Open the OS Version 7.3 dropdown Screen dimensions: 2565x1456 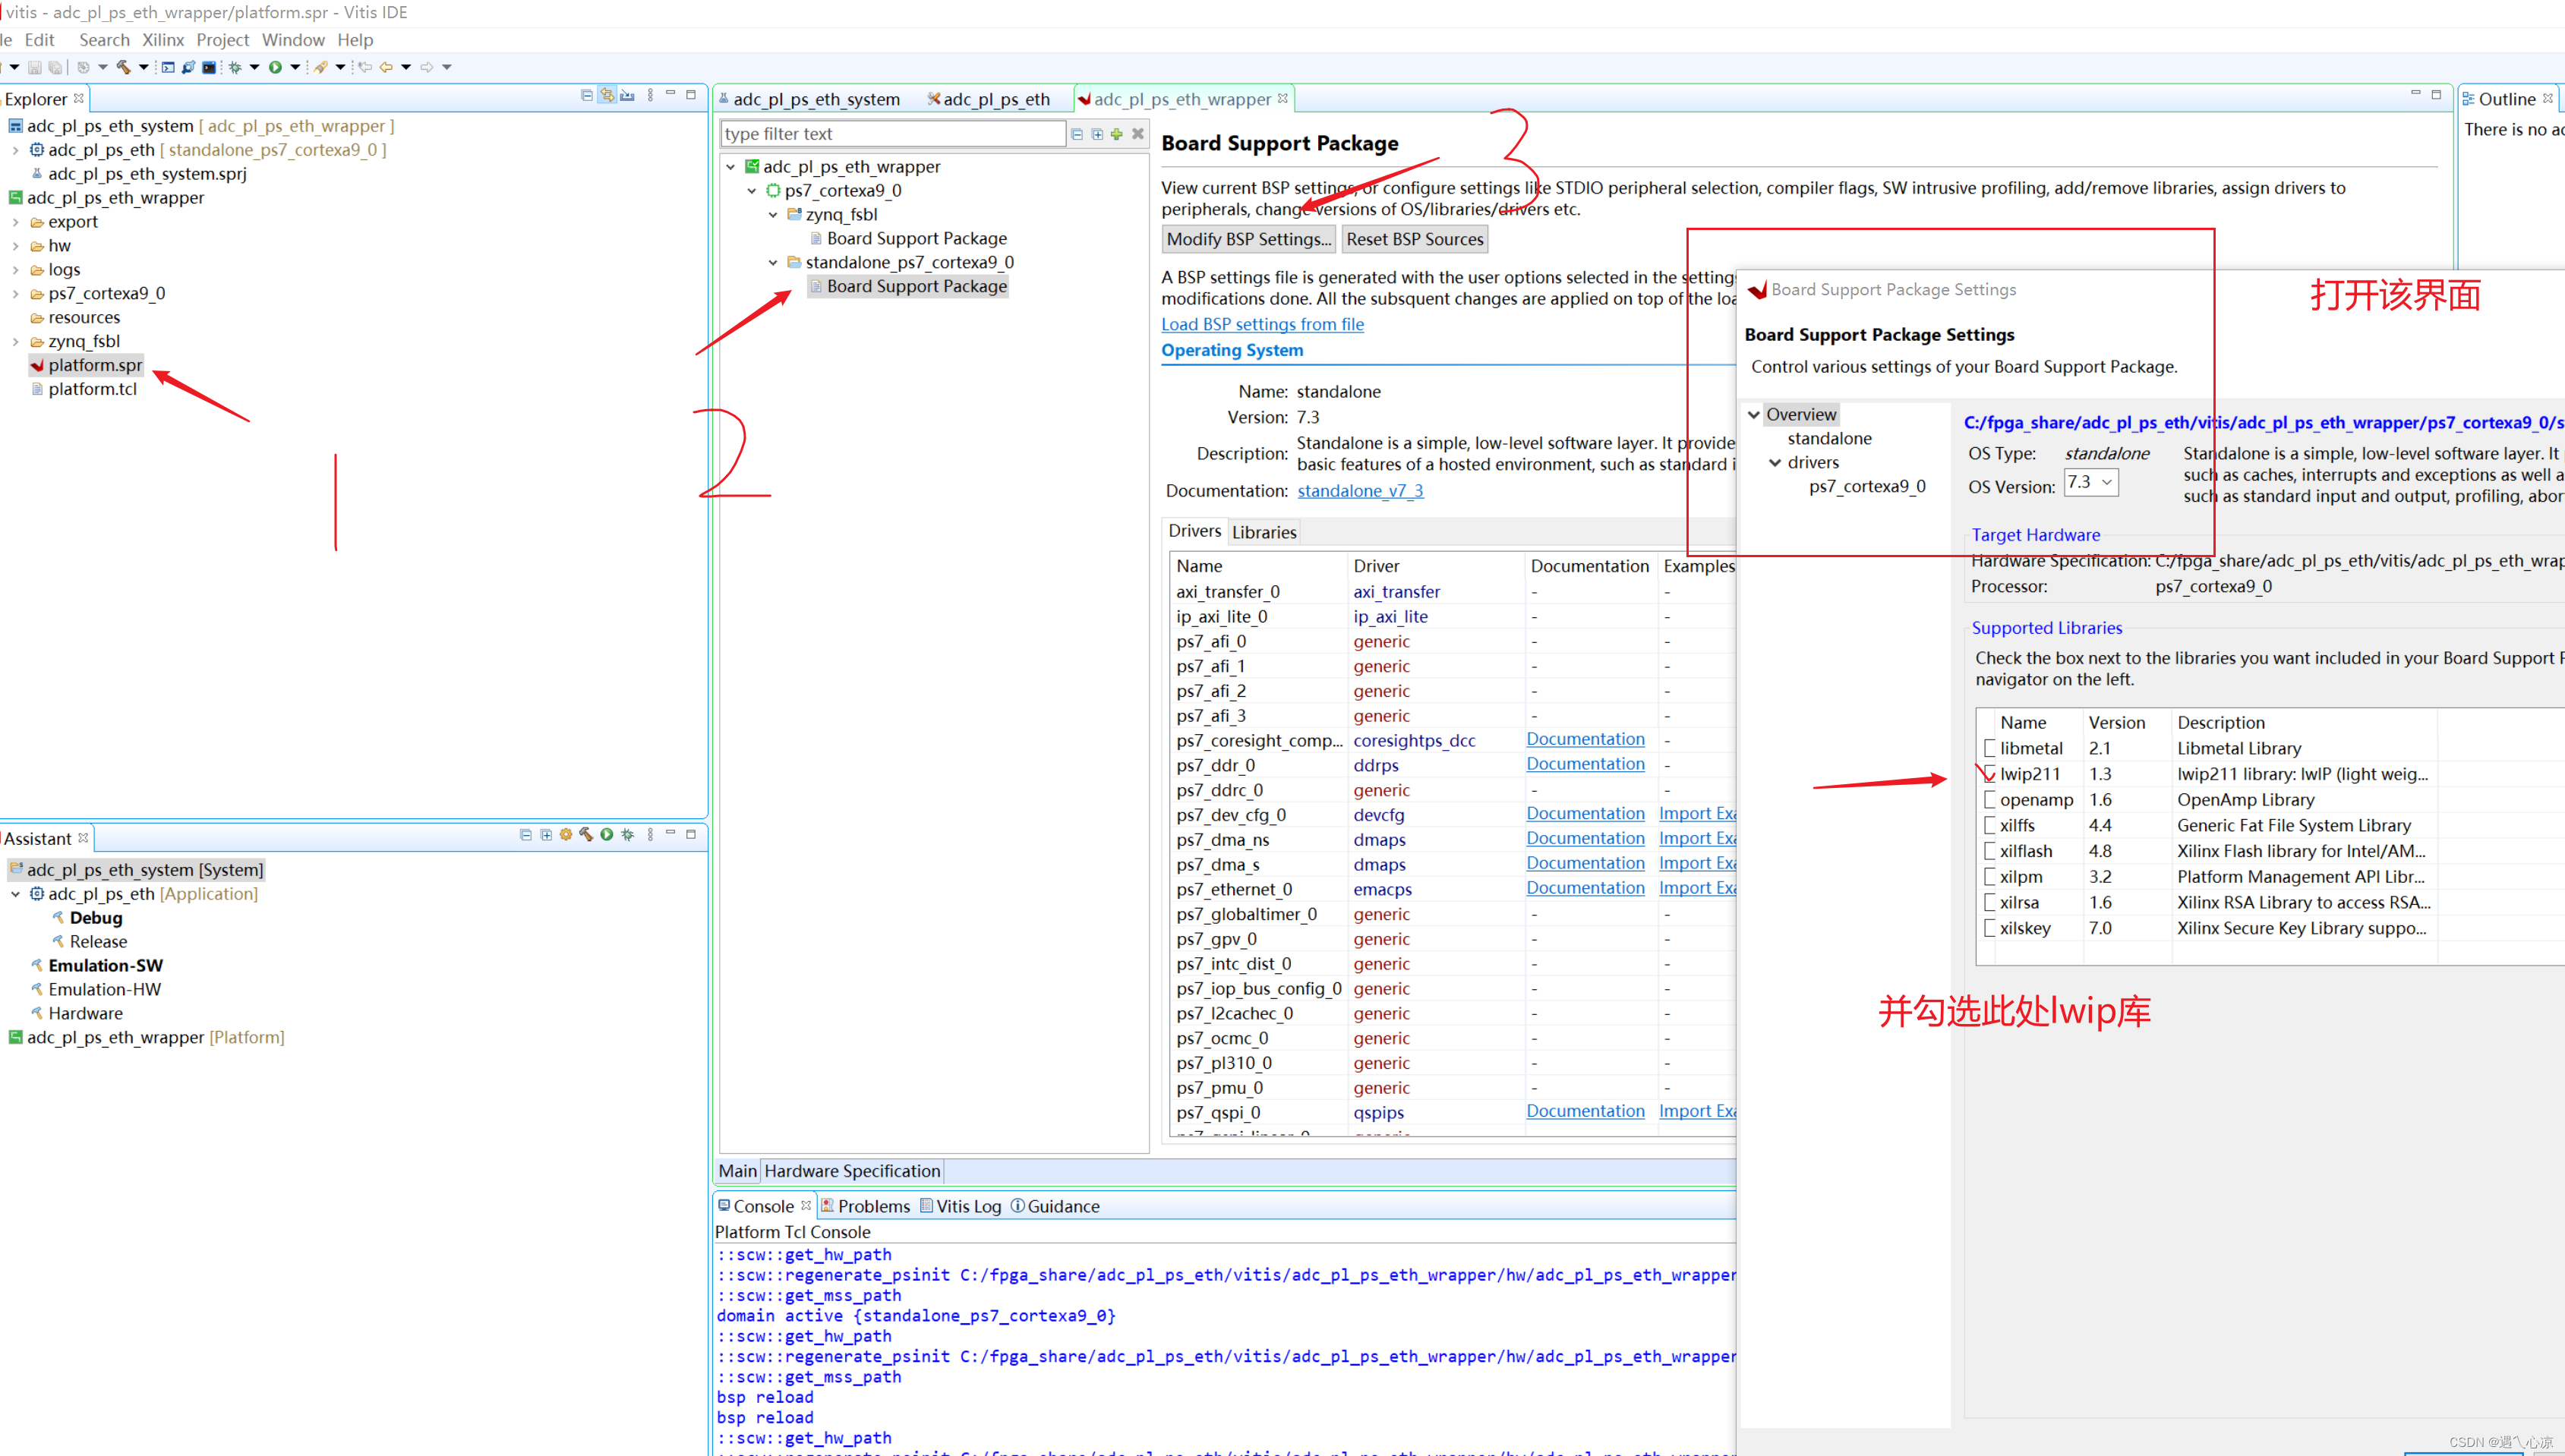pos(2091,483)
